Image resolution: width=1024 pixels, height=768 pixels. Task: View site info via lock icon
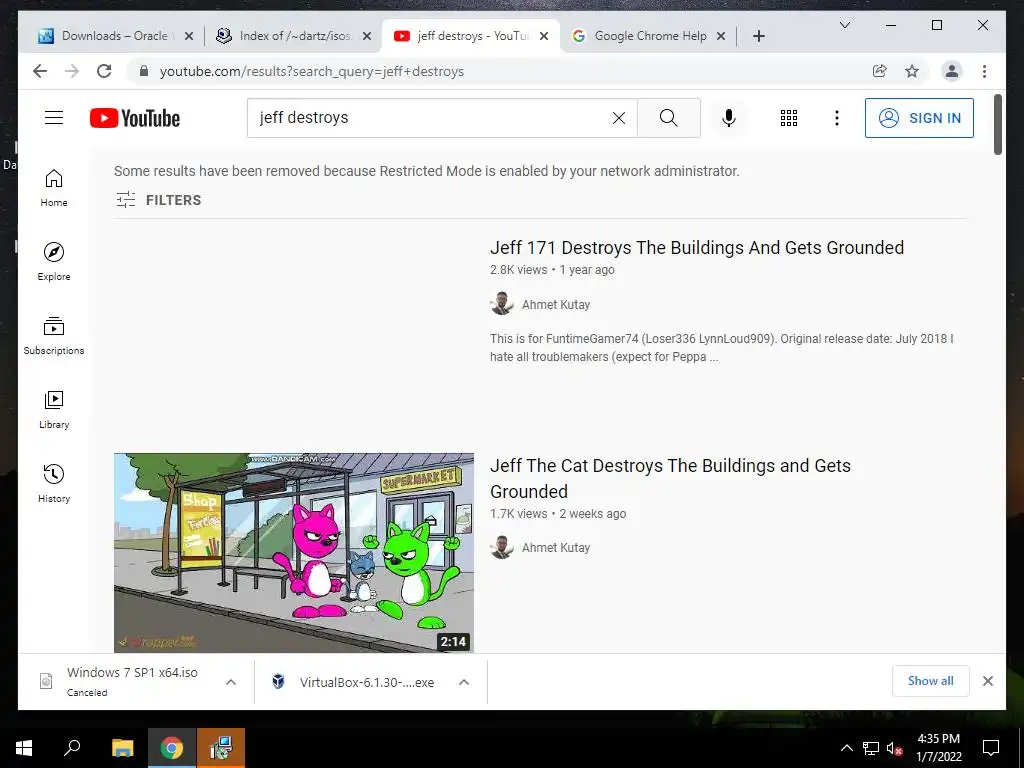(x=144, y=71)
